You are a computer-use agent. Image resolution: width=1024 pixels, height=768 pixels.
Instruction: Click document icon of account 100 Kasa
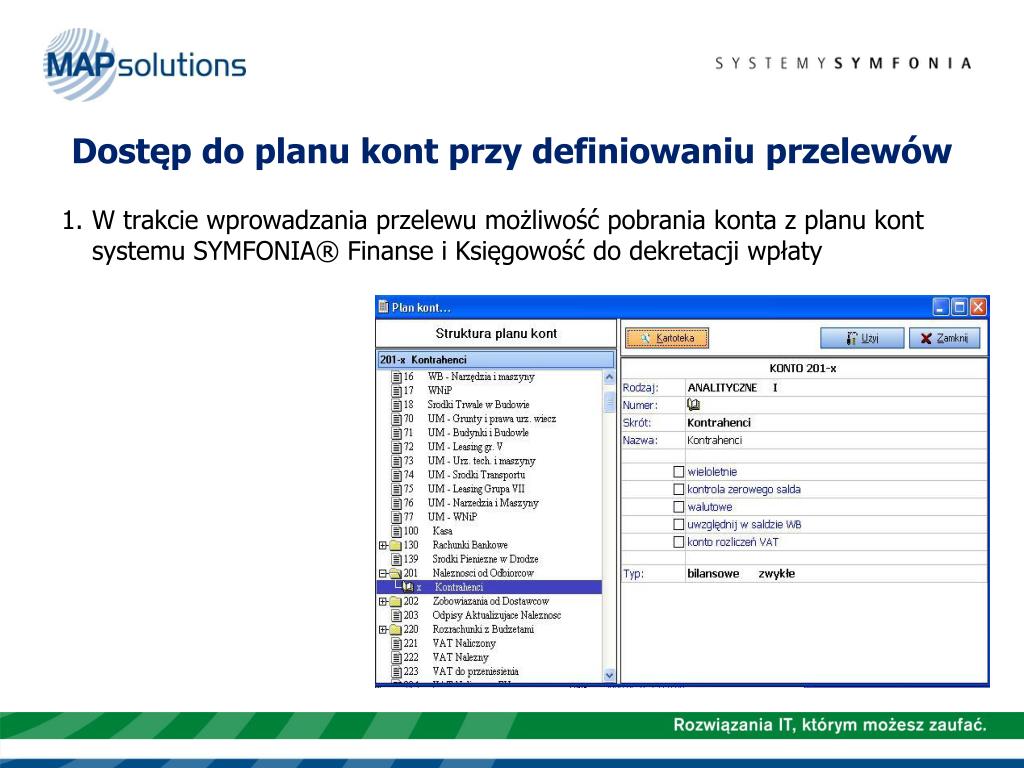(x=396, y=531)
